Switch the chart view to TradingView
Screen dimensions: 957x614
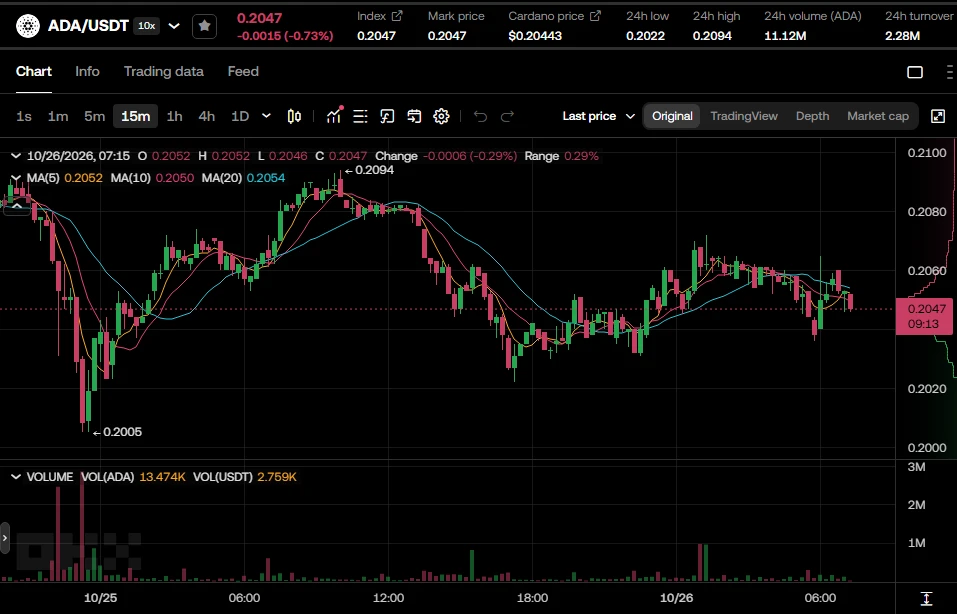coord(743,116)
